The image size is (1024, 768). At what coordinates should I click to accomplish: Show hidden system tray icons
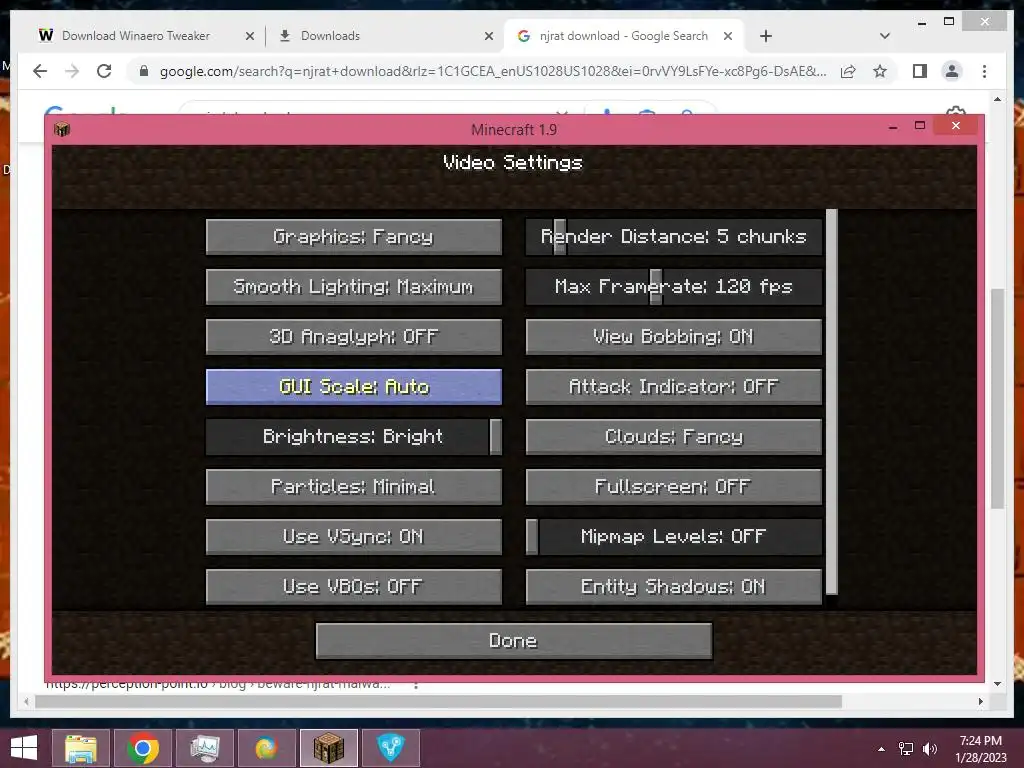[882, 749]
